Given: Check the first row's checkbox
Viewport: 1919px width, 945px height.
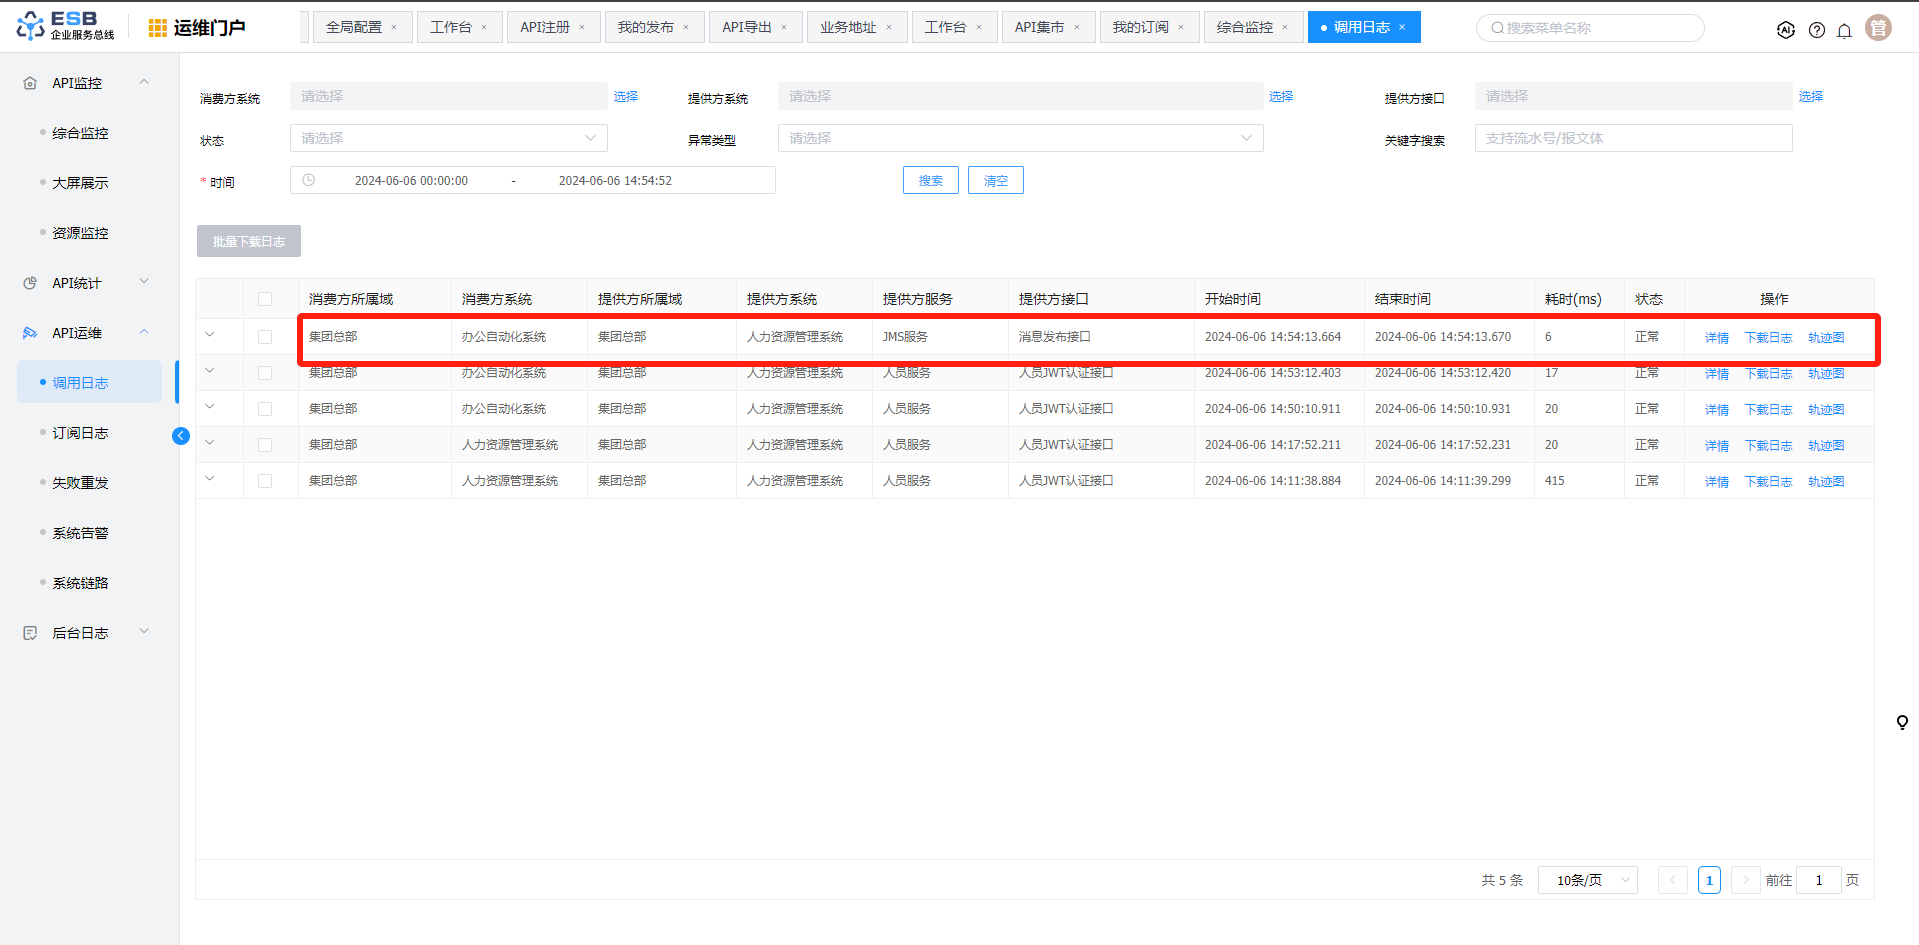Looking at the screenshot, I should (265, 337).
